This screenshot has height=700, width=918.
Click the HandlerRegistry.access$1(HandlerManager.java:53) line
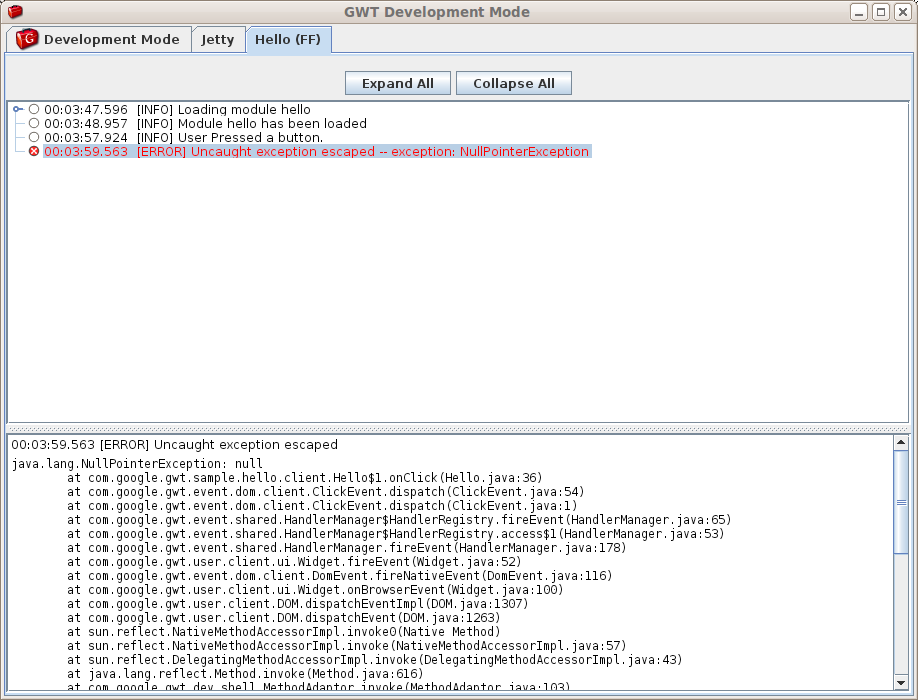coord(396,534)
